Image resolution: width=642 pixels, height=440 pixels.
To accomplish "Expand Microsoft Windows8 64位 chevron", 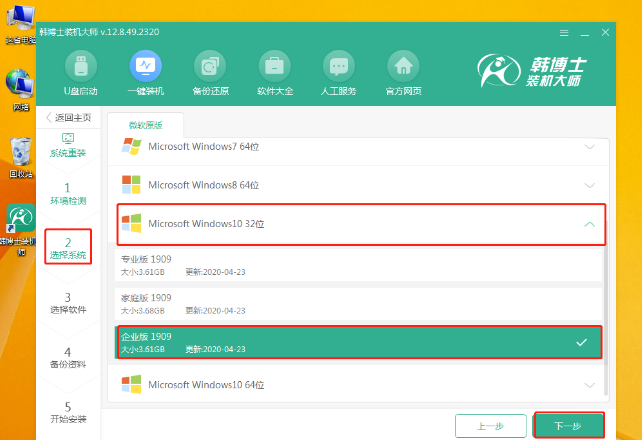I will [590, 185].
